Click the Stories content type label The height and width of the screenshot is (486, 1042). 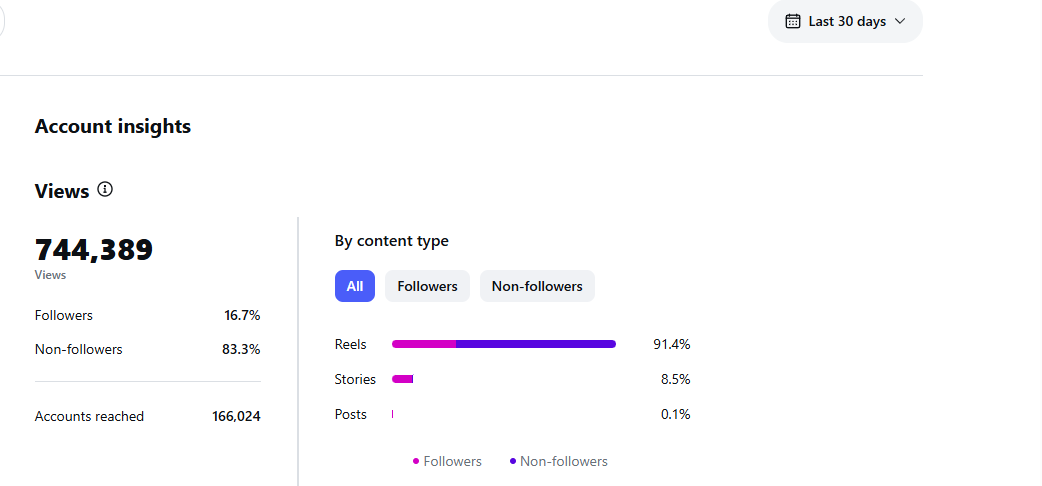(355, 379)
